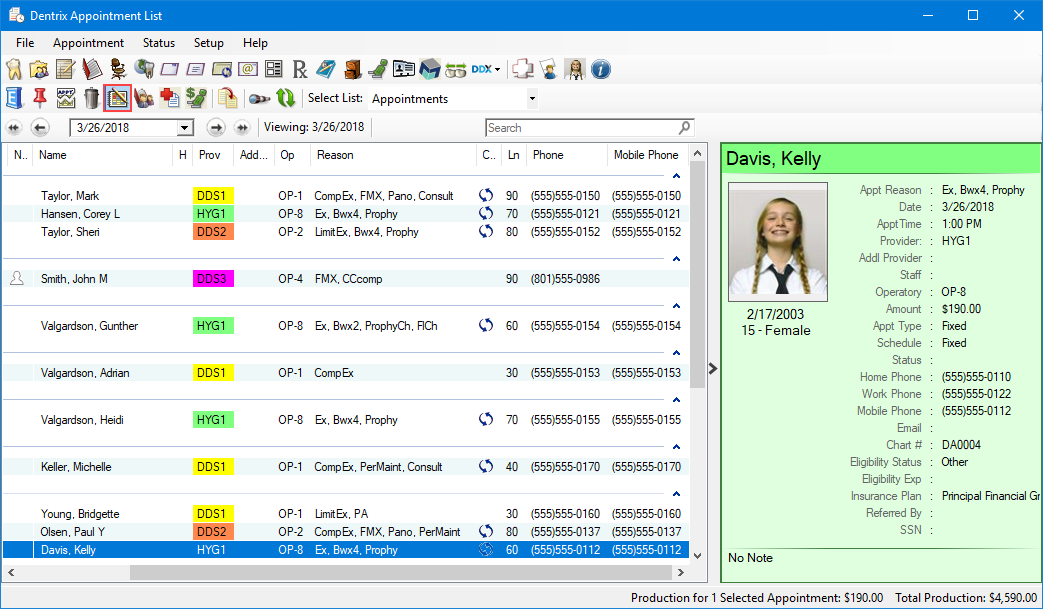Open the Setup menu
1043x609 pixels.
click(209, 43)
